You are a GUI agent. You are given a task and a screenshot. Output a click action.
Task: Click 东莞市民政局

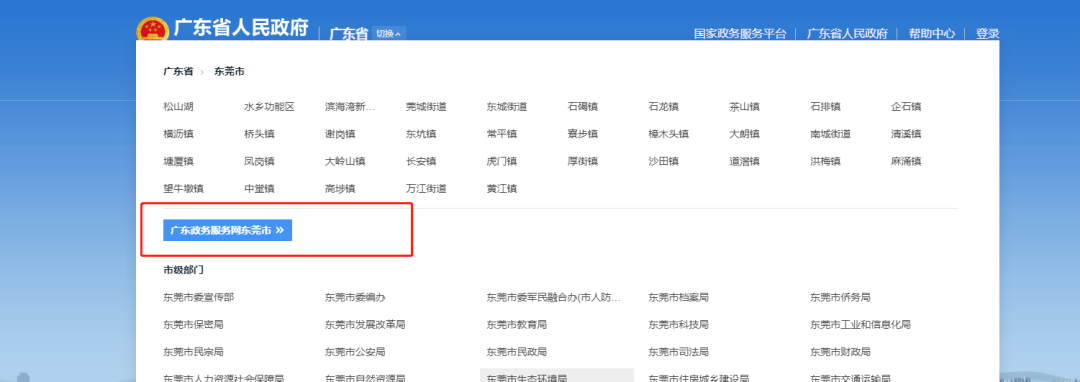(x=517, y=352)
